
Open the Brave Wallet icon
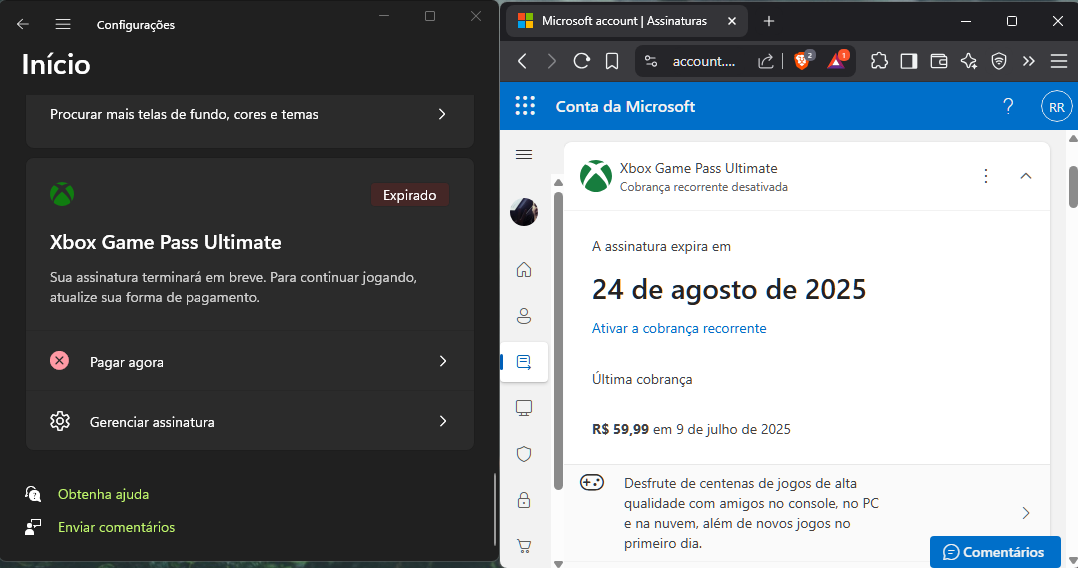[x=939, y=61]
